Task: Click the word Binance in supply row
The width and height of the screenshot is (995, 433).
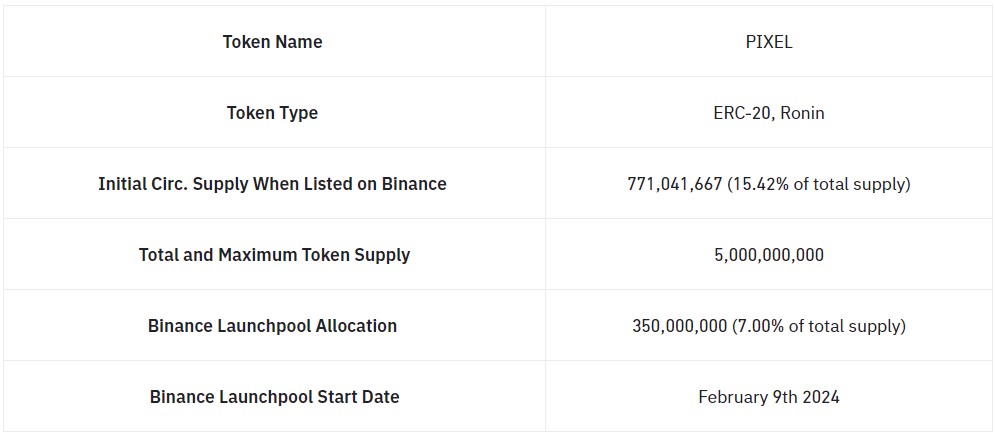Action: [414, 184]
